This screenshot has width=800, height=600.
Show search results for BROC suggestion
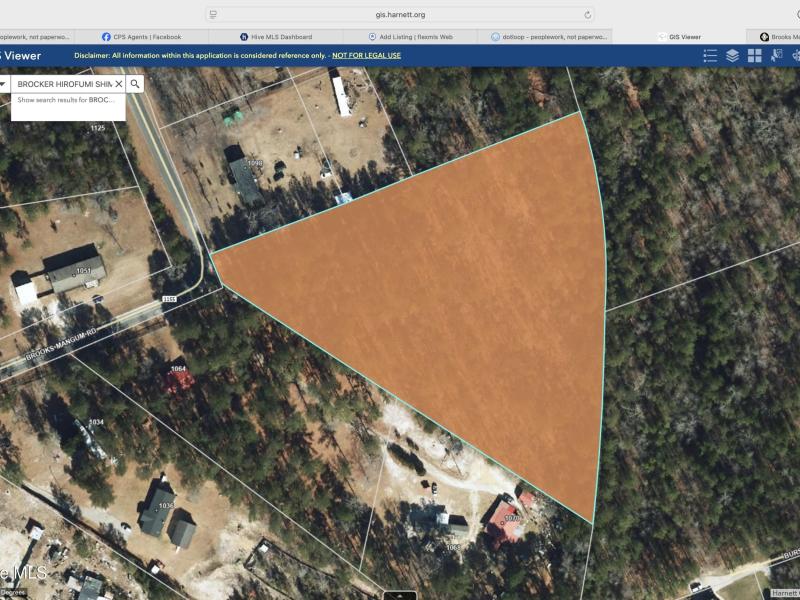[x=67, y=100]
